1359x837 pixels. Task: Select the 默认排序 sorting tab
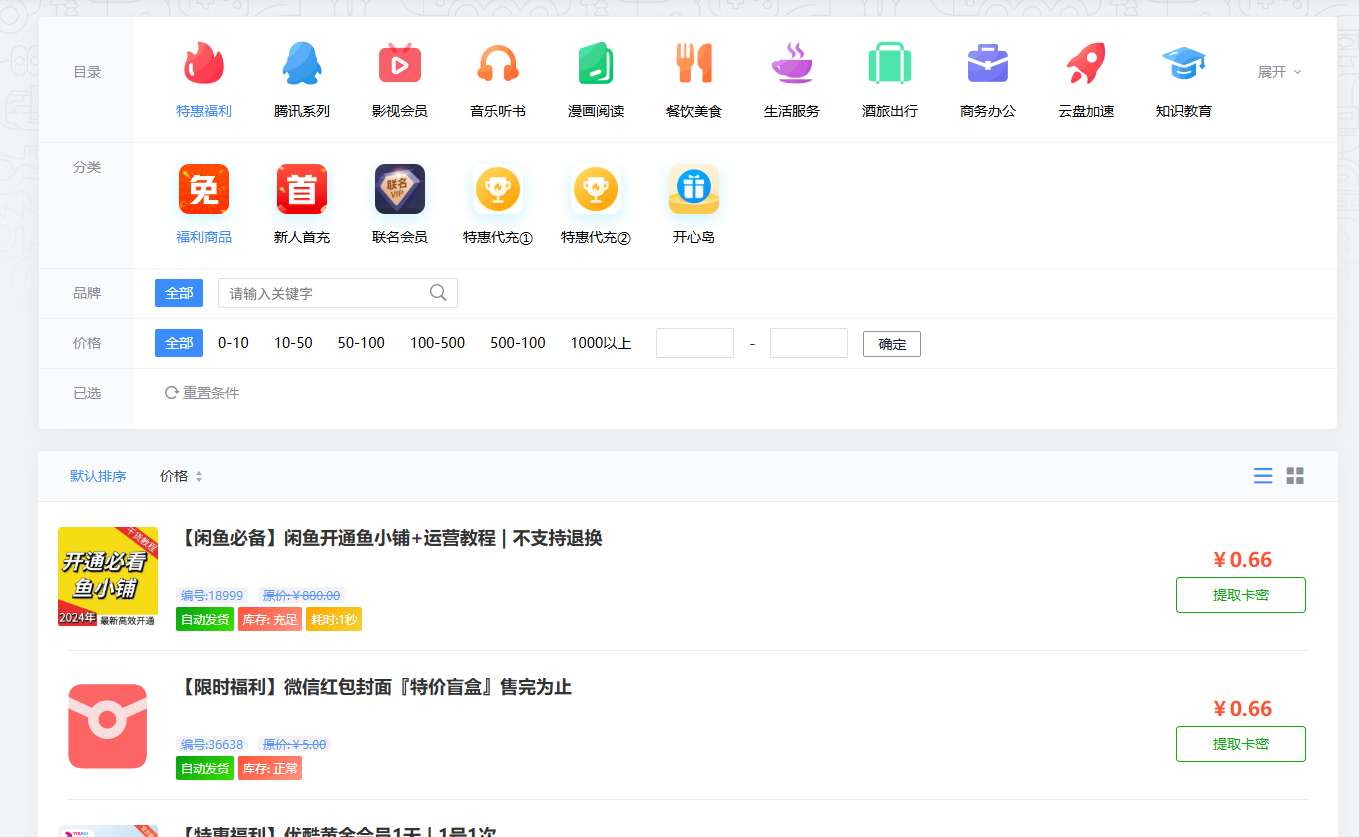coord(98,476)
